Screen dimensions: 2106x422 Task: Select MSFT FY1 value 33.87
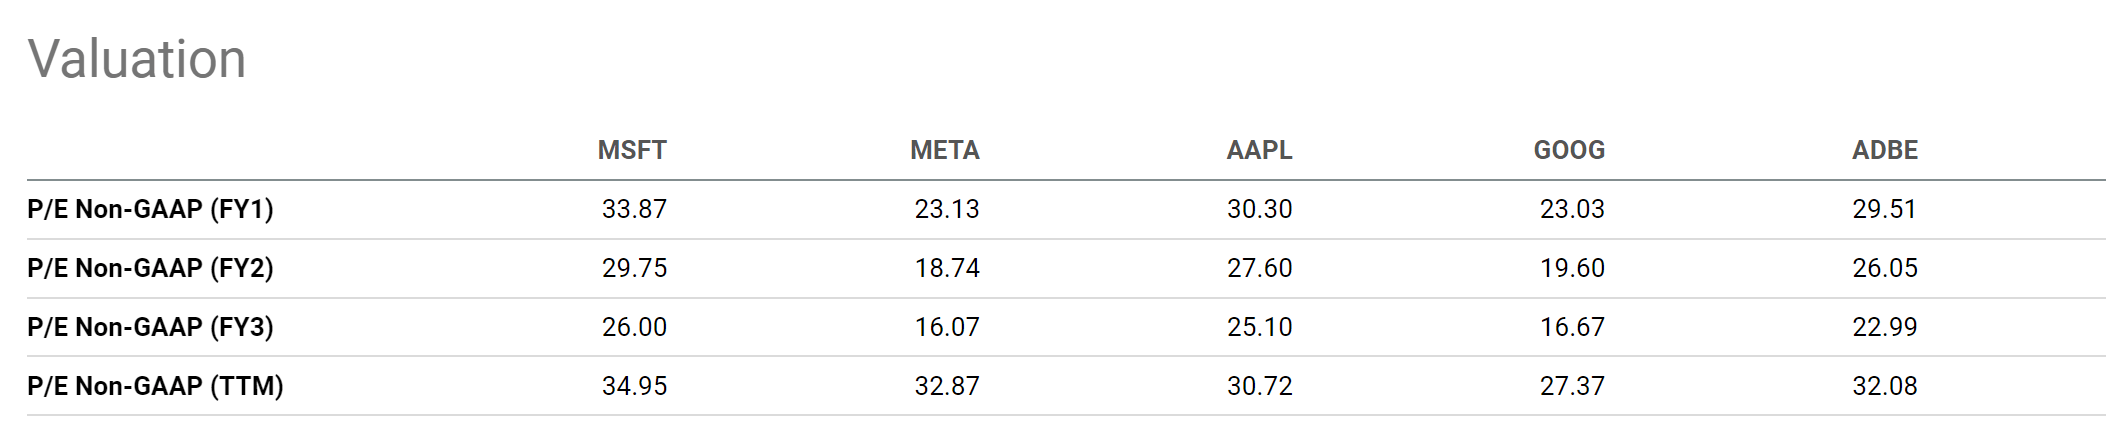pos(634,209)
